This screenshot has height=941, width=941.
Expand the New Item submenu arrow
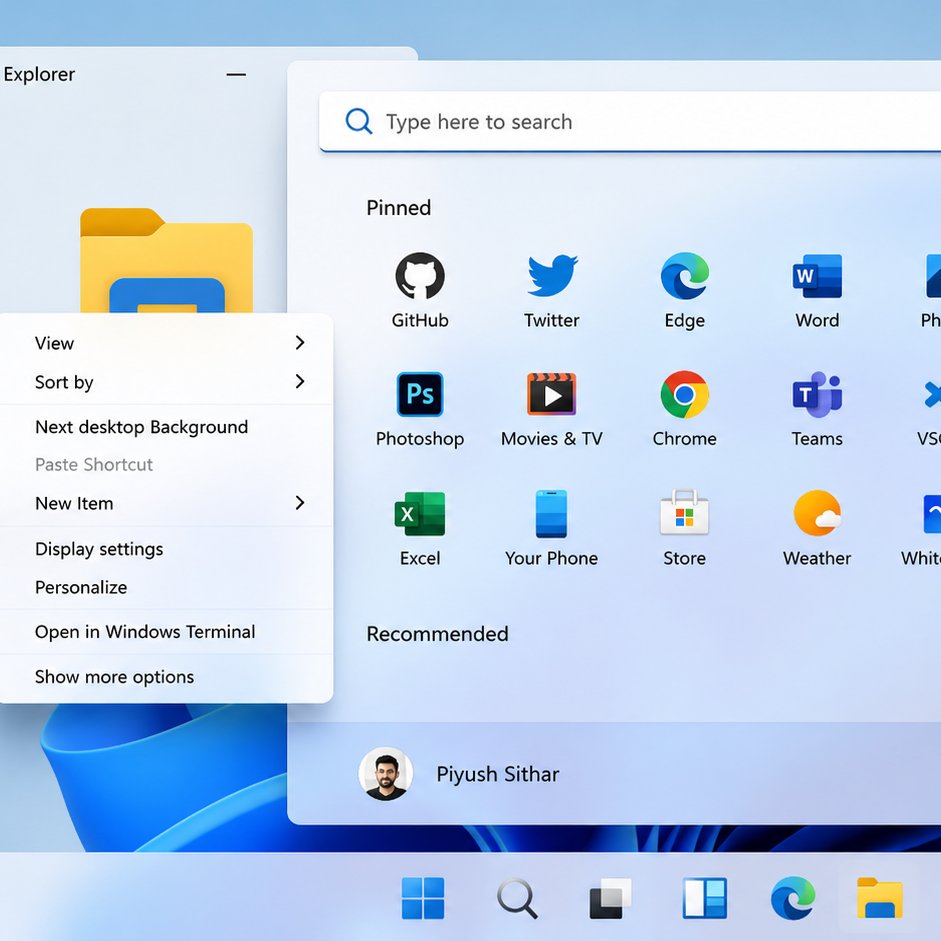point(300,502)
